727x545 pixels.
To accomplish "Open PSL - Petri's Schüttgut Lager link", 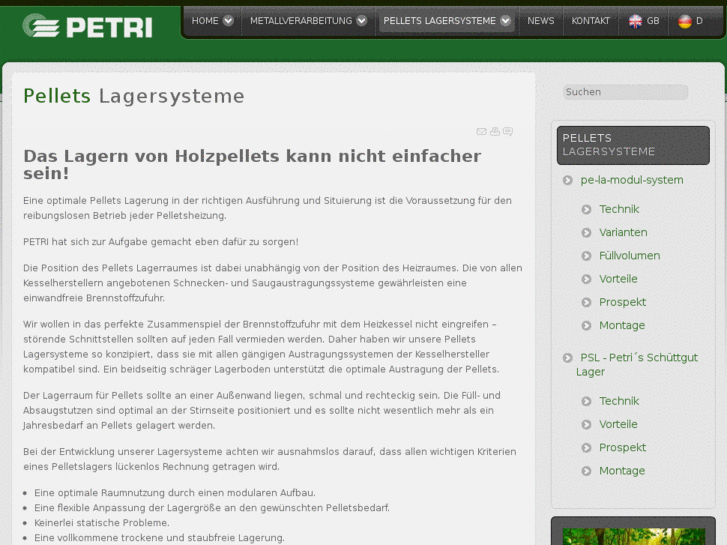I will click(637, 365).
